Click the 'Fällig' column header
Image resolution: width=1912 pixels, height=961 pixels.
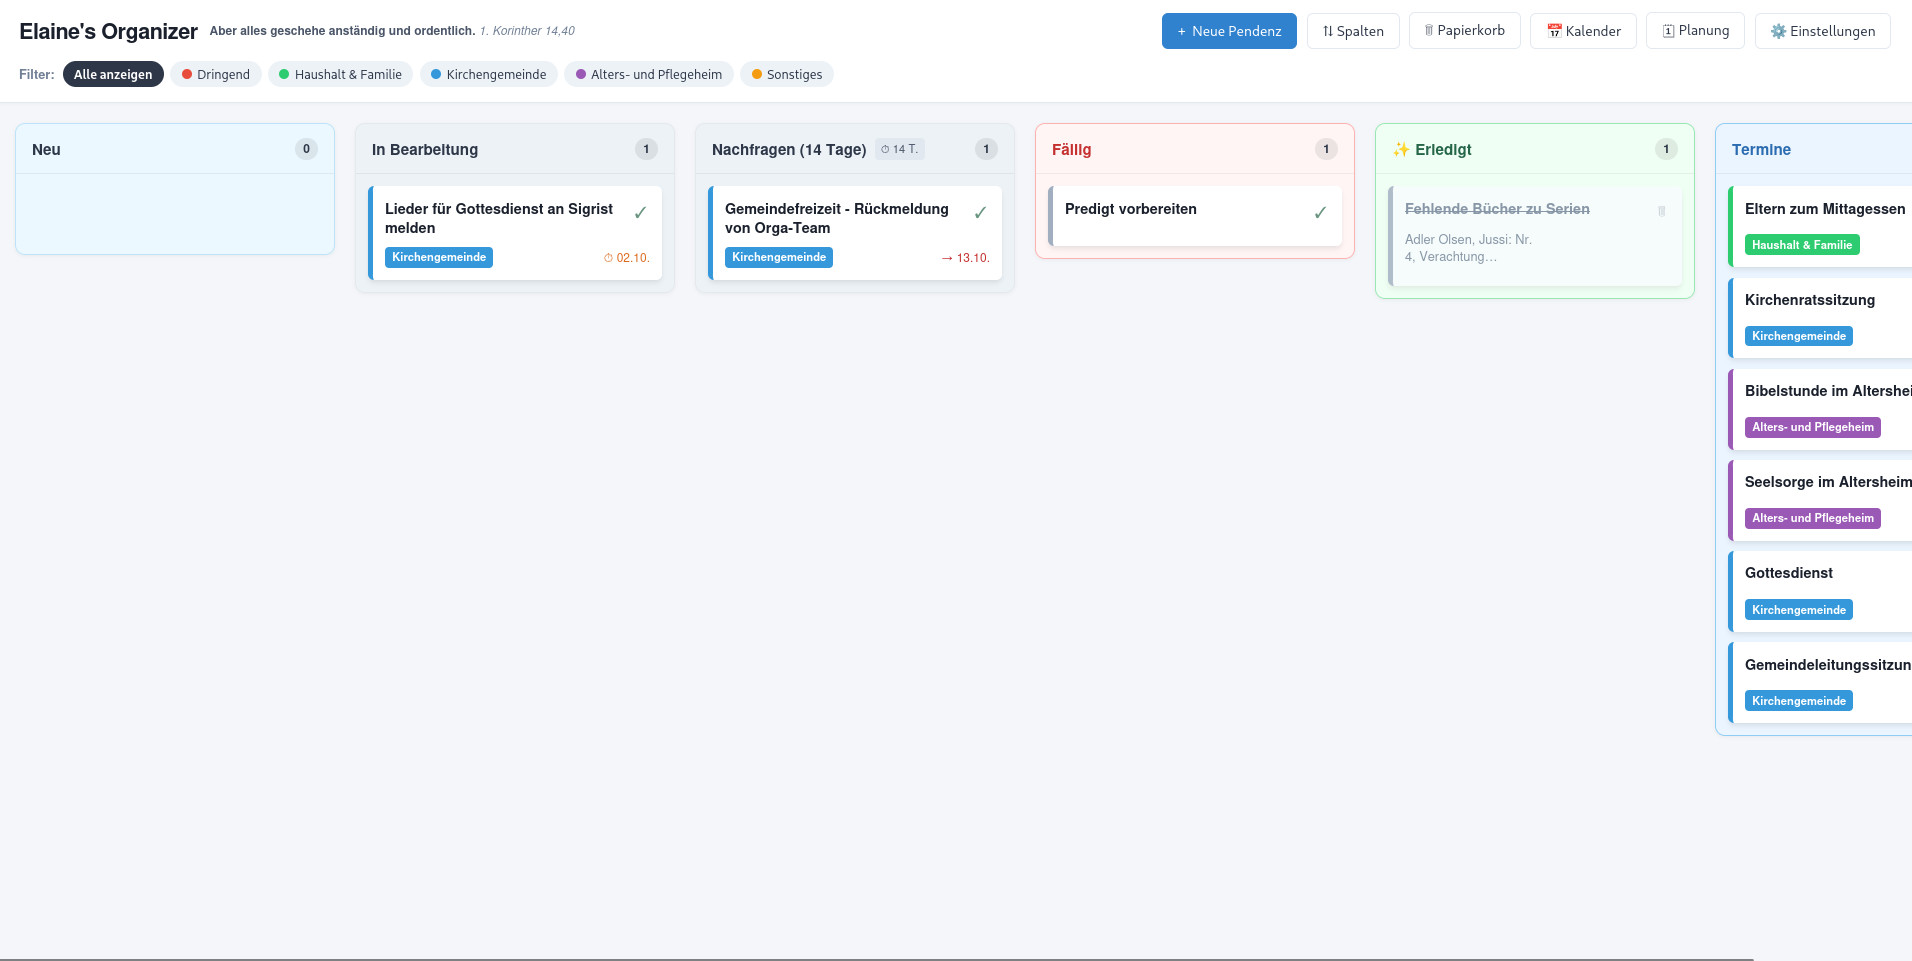click(x=1195, y=149)
